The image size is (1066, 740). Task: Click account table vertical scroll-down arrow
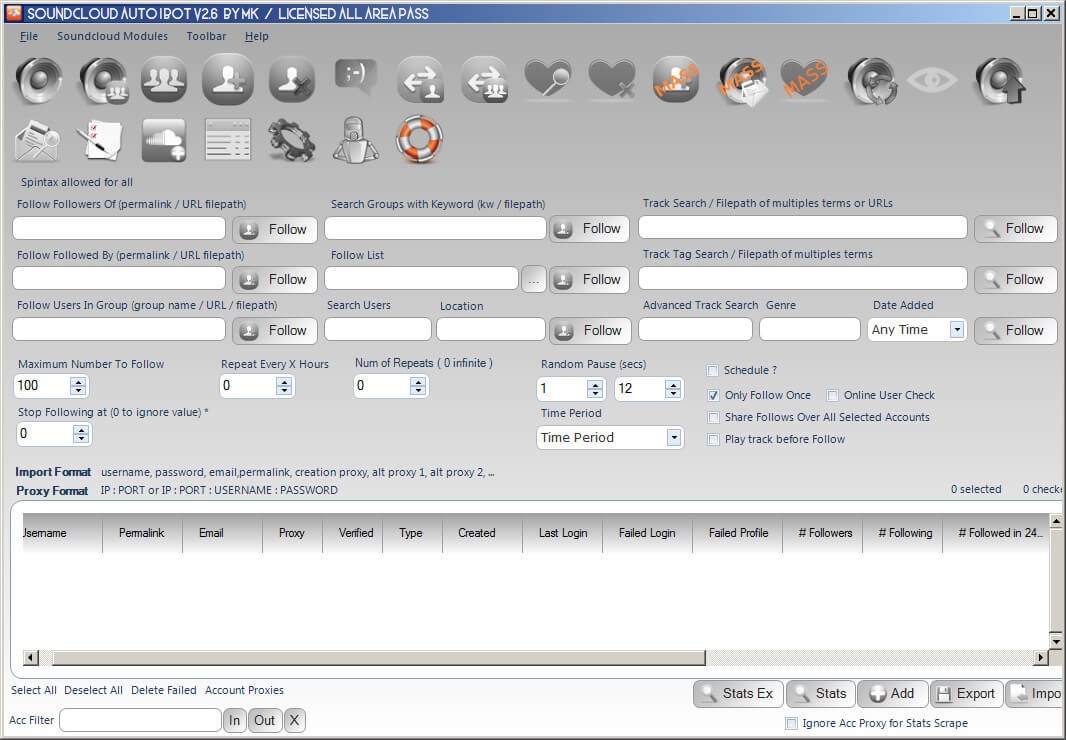(1056, 641)
